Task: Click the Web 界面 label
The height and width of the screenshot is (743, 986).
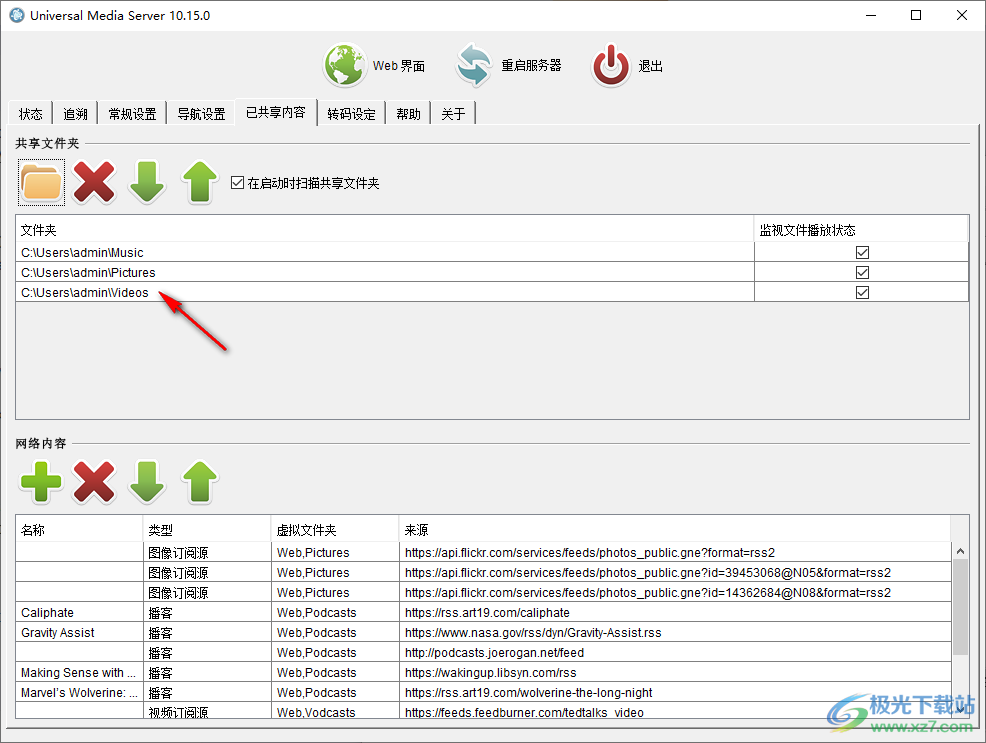Action: (x=399, y=65)
